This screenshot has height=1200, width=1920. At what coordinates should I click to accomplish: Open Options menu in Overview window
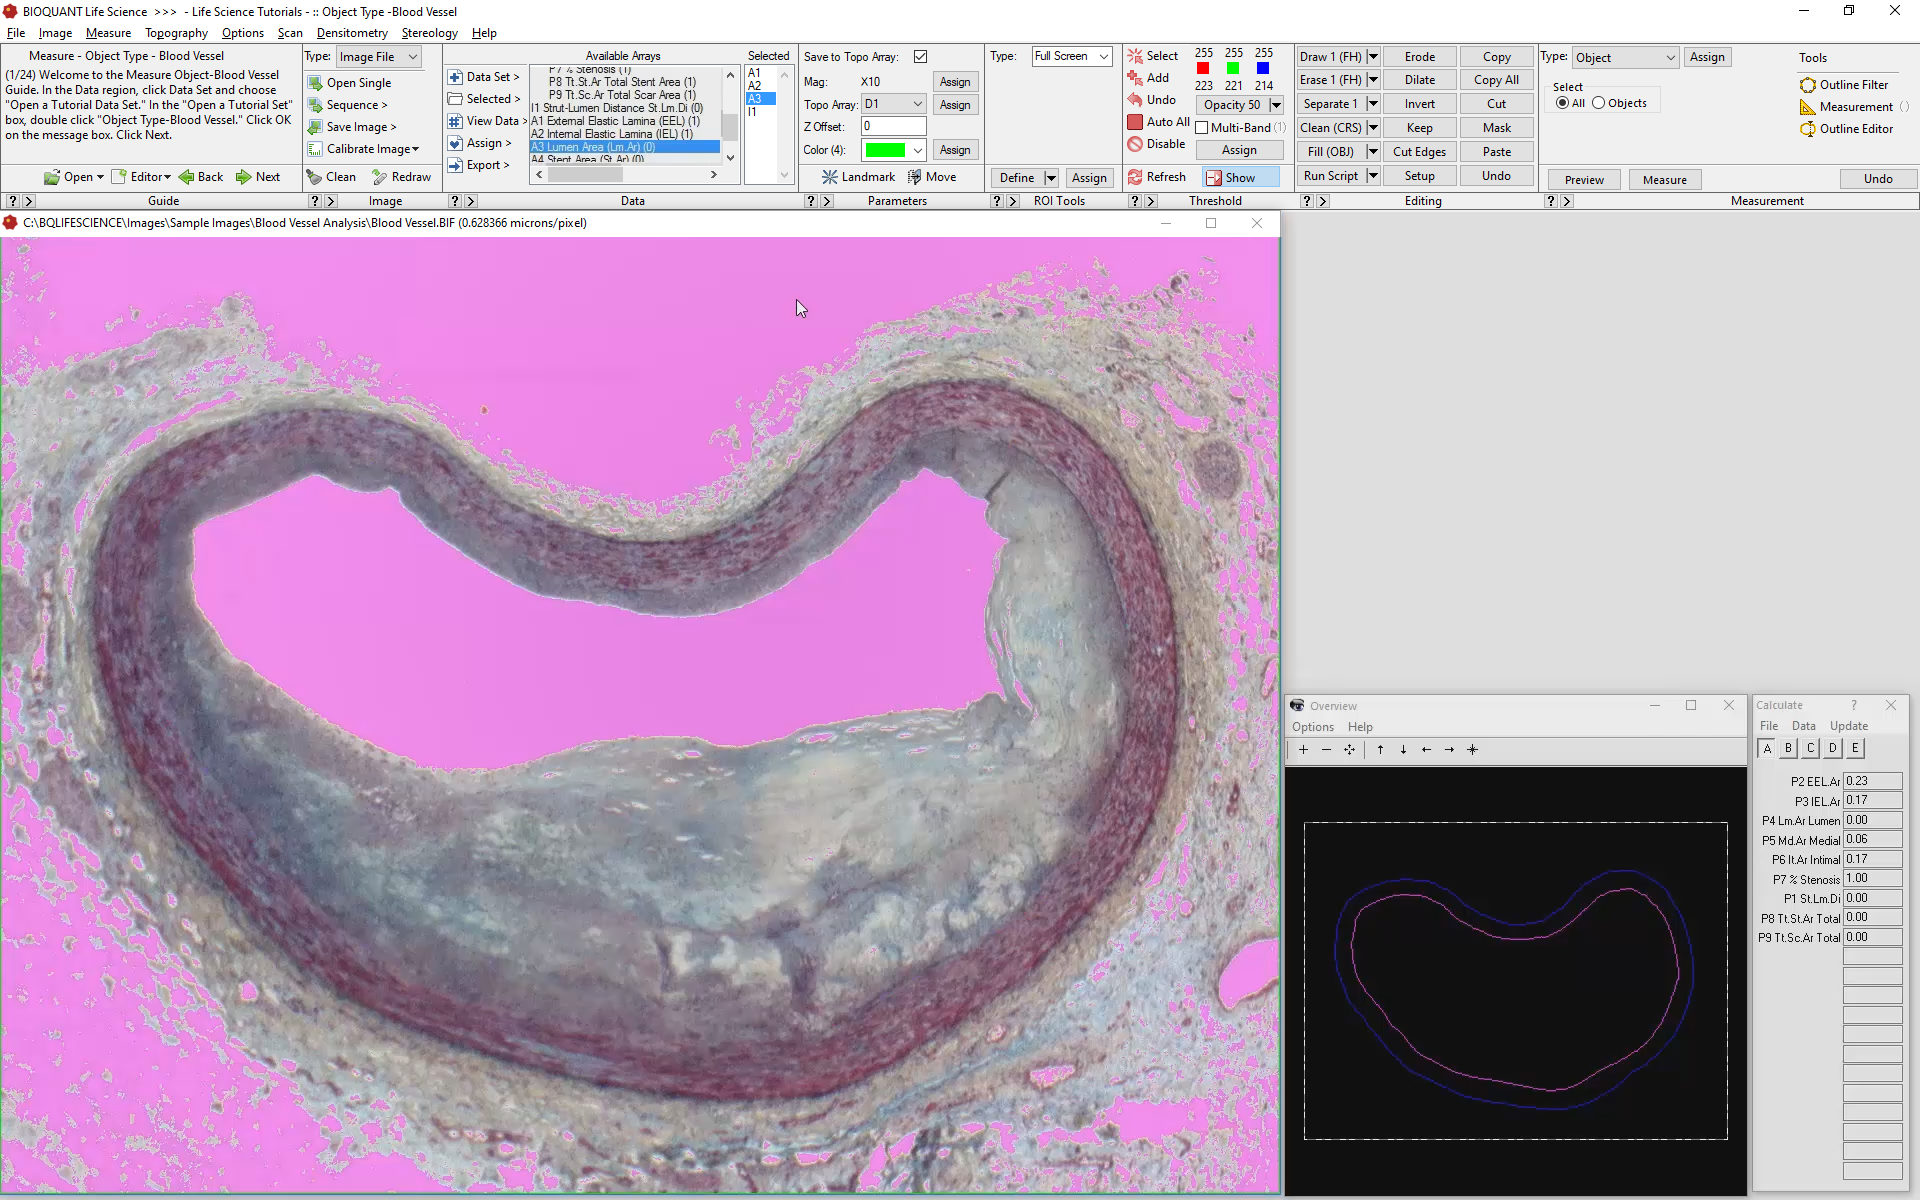point(1312,727)
